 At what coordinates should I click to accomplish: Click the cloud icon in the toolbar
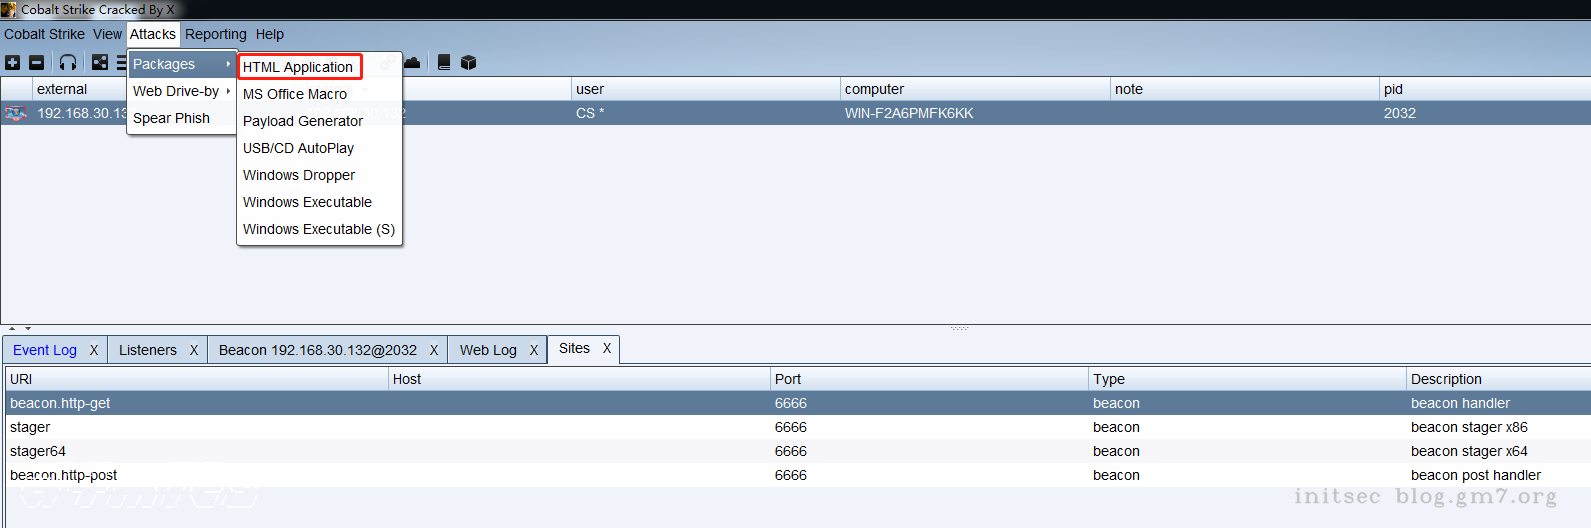click(412, 62)
